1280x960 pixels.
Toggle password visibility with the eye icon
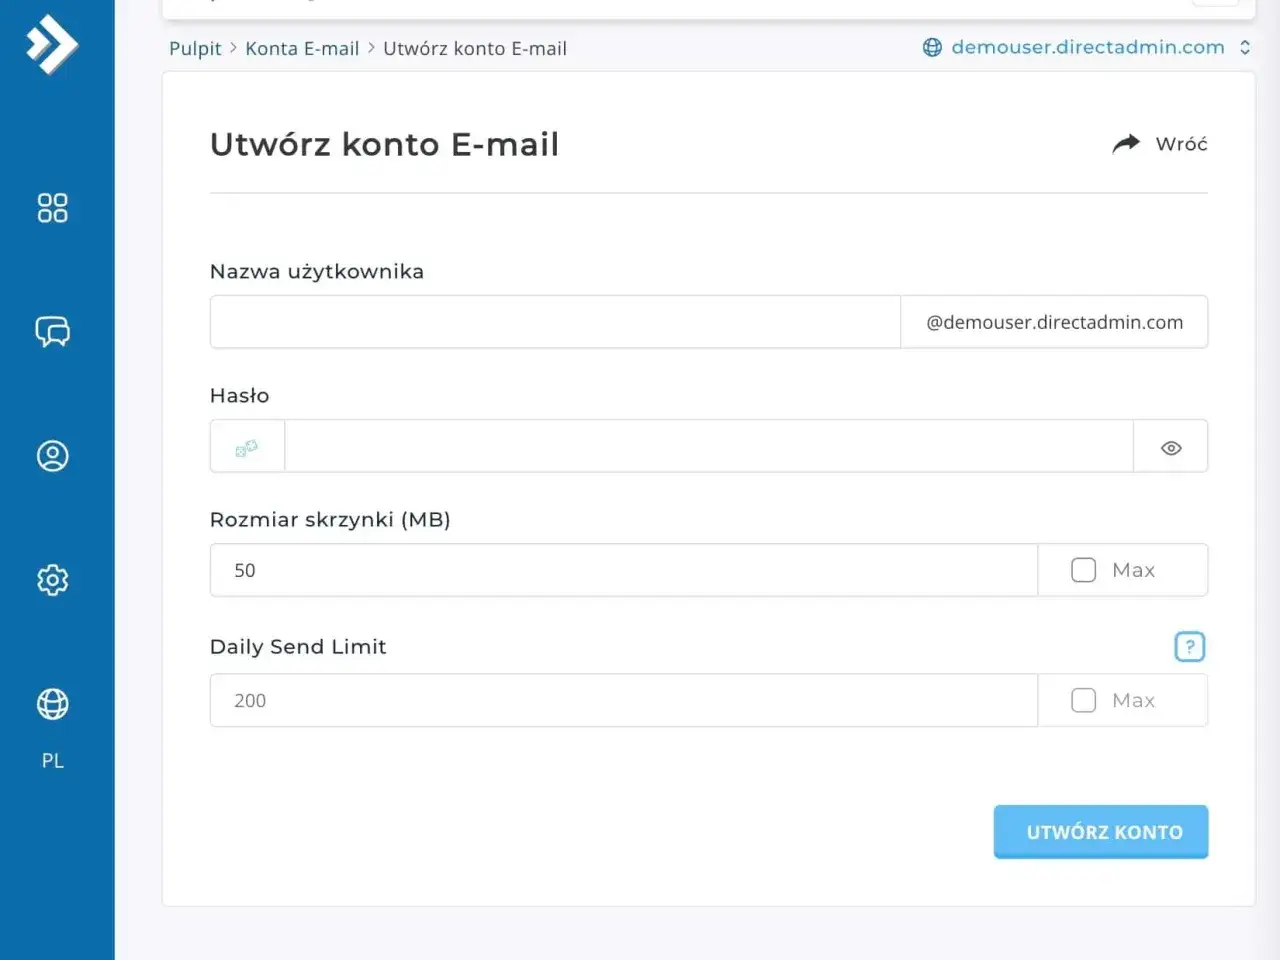tap(1170, 447)
